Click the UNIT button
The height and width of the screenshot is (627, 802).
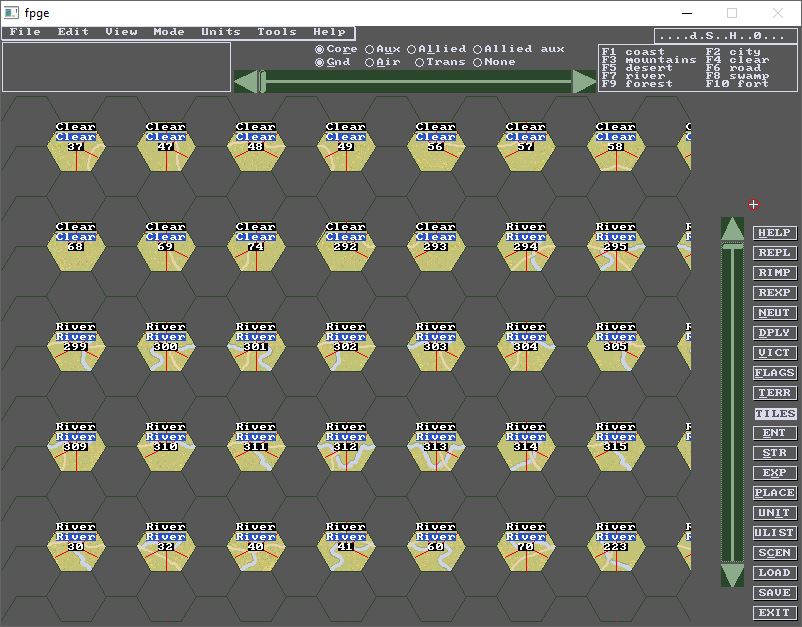[x=774, y=513]
